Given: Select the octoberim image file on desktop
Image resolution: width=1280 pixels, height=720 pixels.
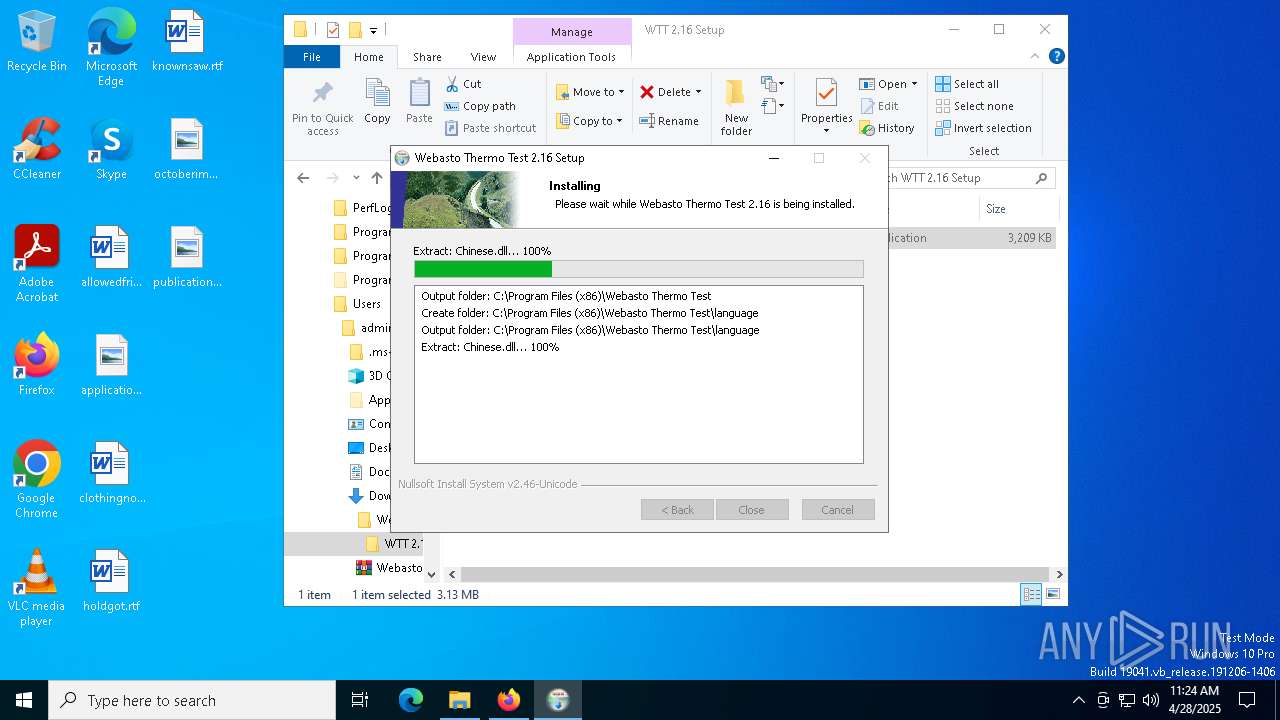Looking at the screenshot, I should tap(187, 150).
